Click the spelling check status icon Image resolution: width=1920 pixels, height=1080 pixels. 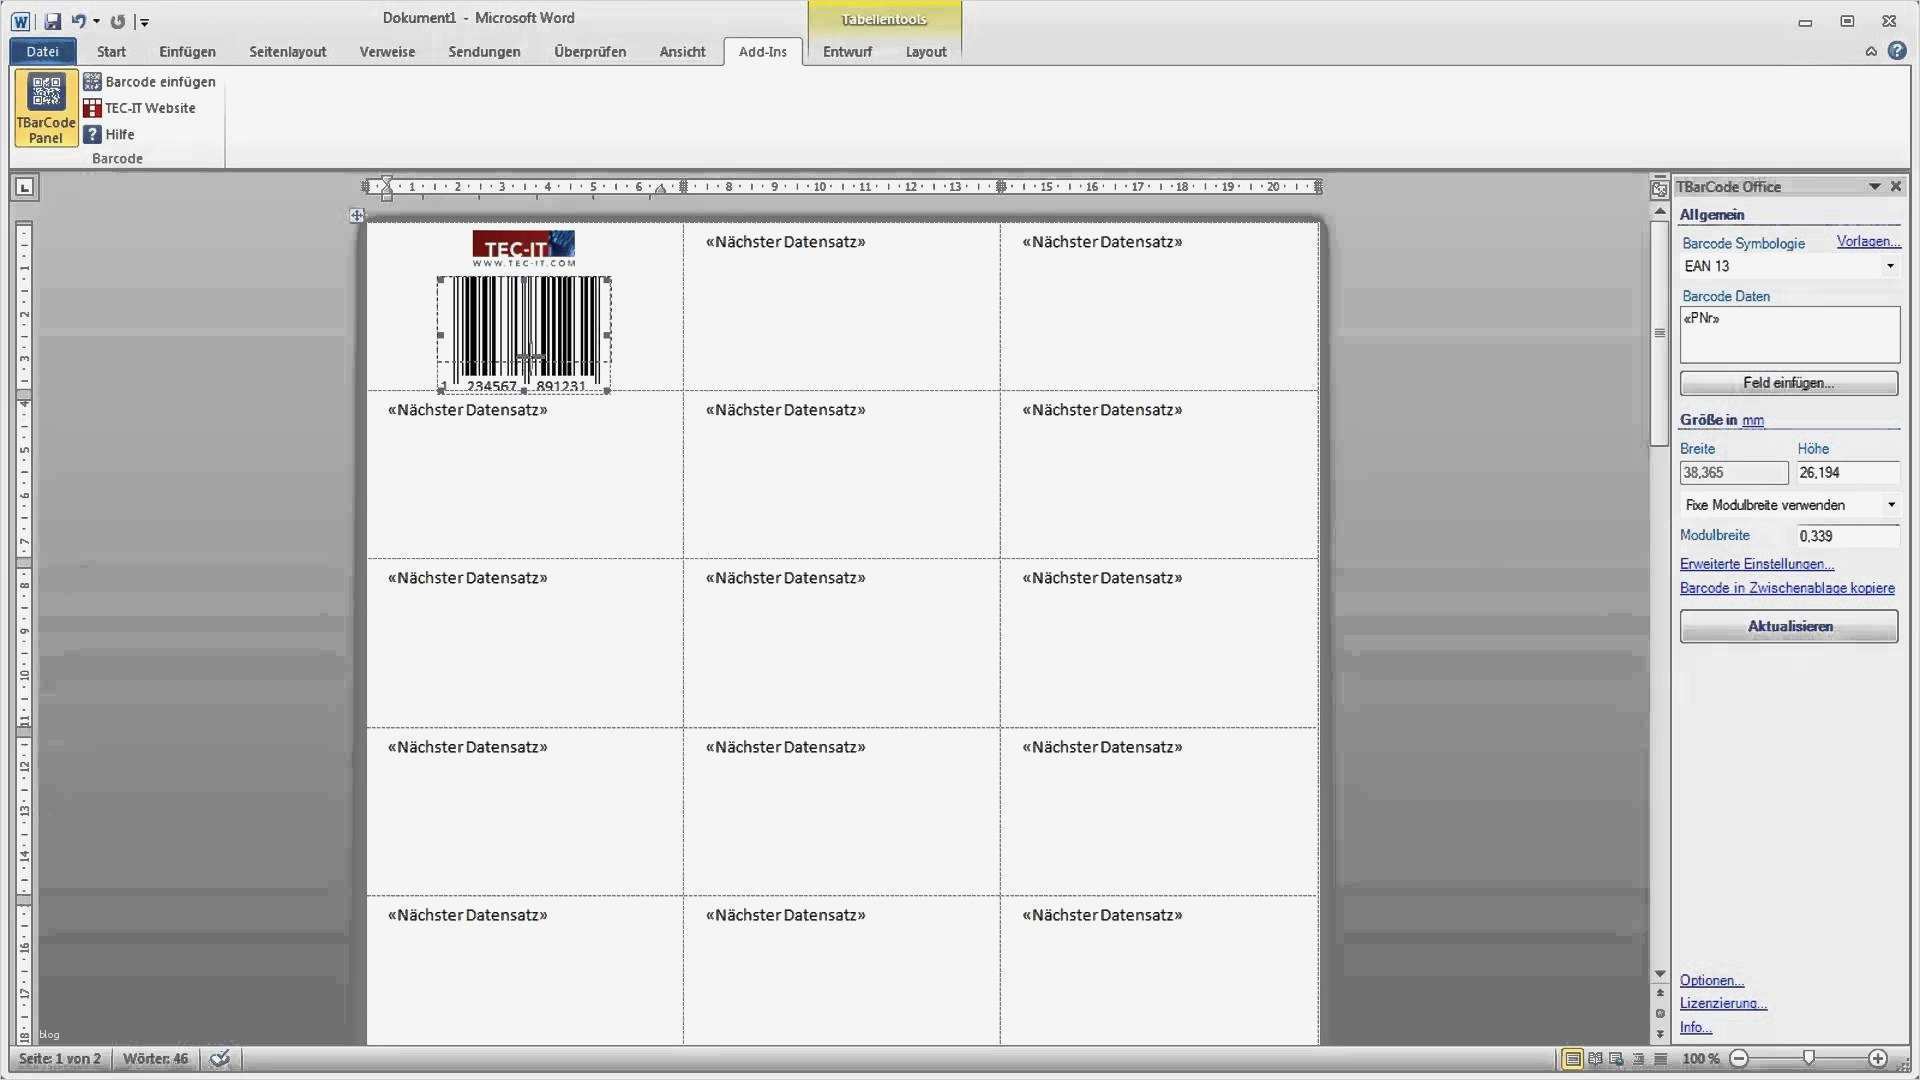click(220, 1058)
